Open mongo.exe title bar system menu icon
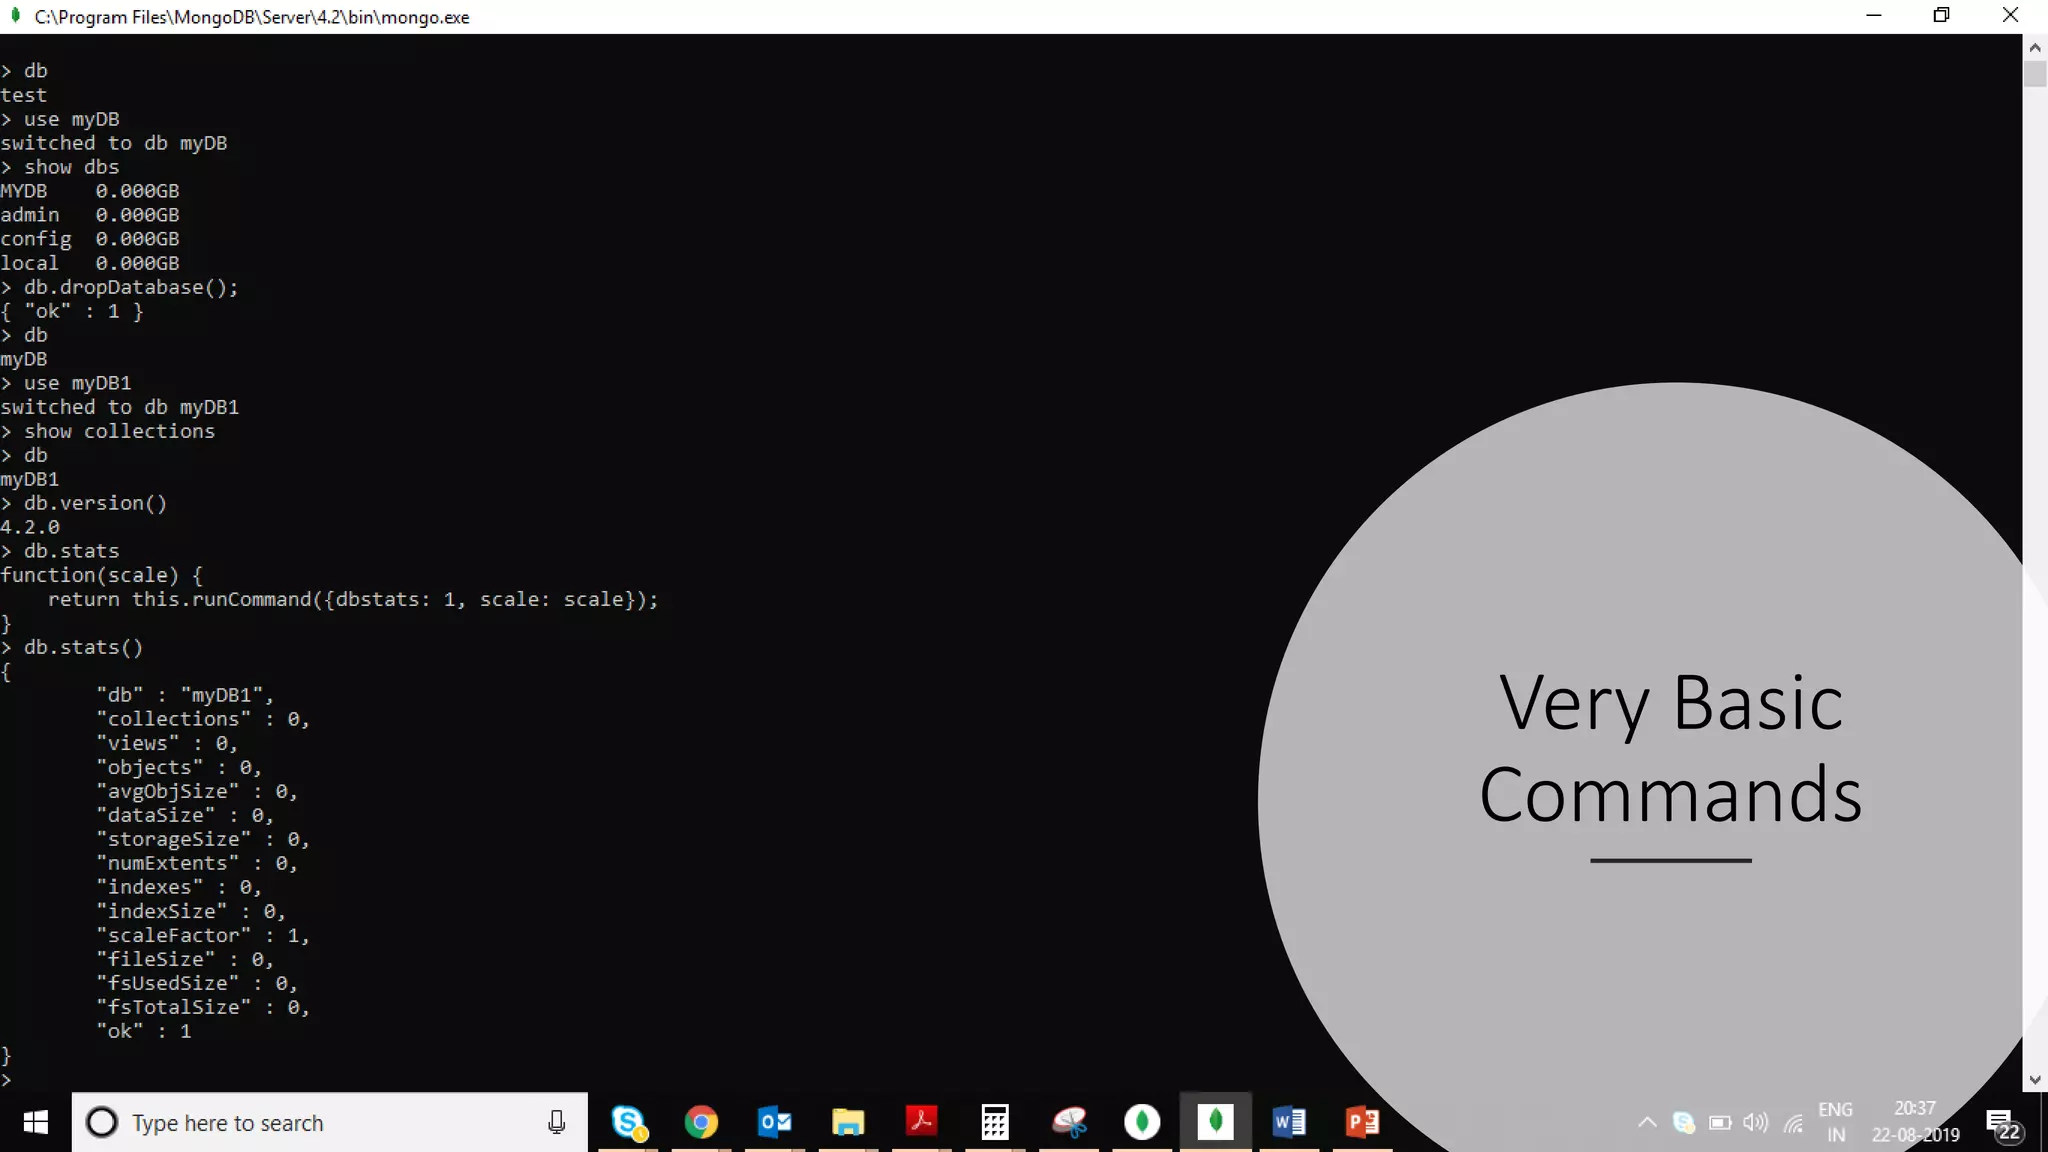 [x=15, y=16]
